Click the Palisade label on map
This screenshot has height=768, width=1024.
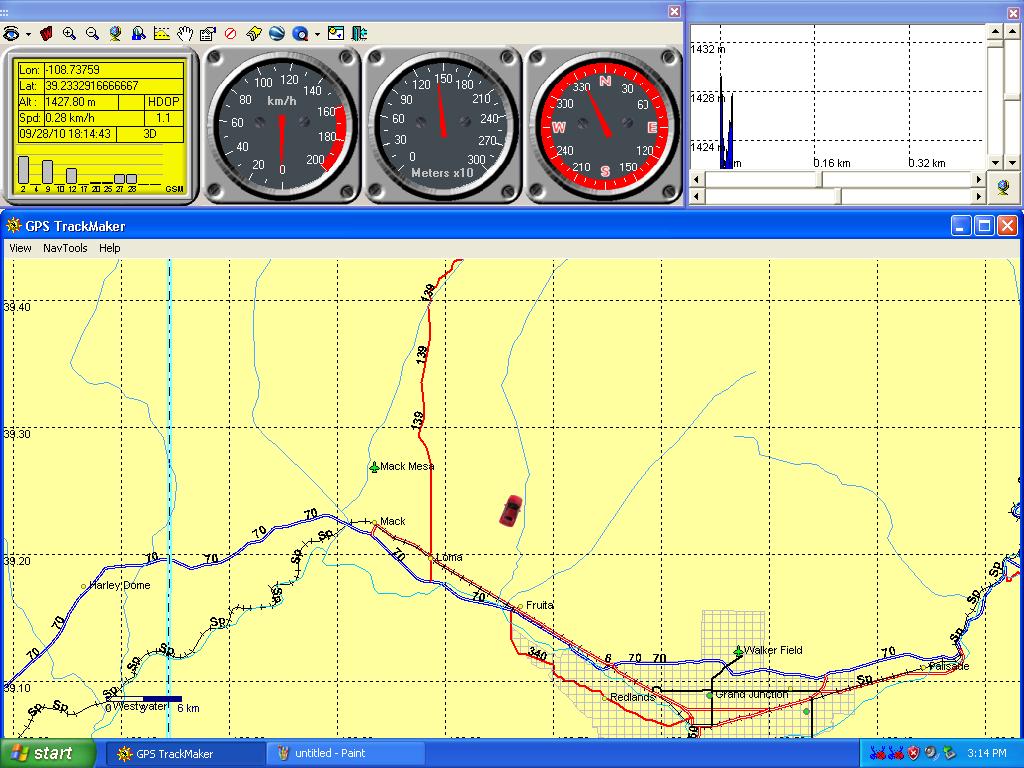pos(949,666)
